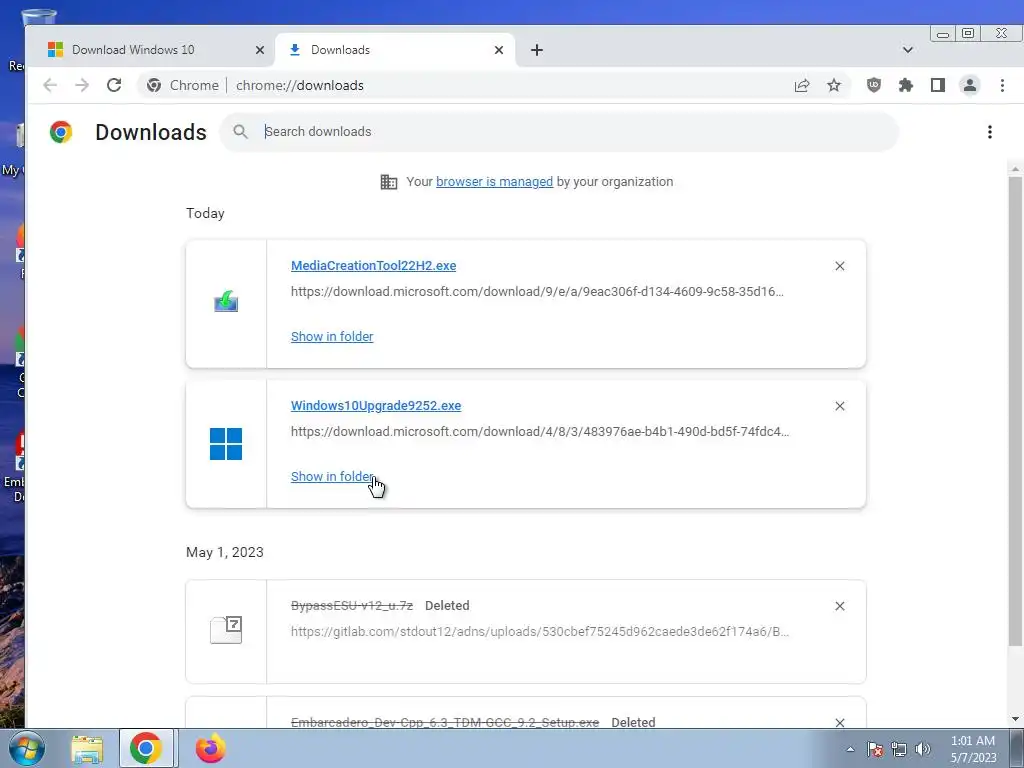The height and width of the screenshot is (768, 1024).
Task: Open a new tab with plus button
Action: pyautogui.click(x=537, y=50)
